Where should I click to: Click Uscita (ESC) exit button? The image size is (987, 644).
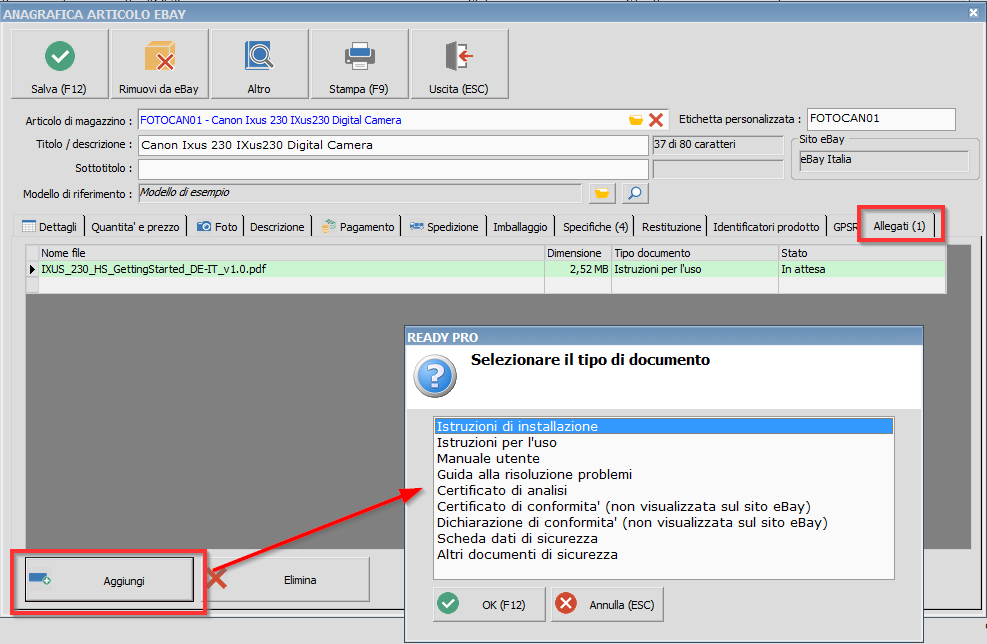459,64
